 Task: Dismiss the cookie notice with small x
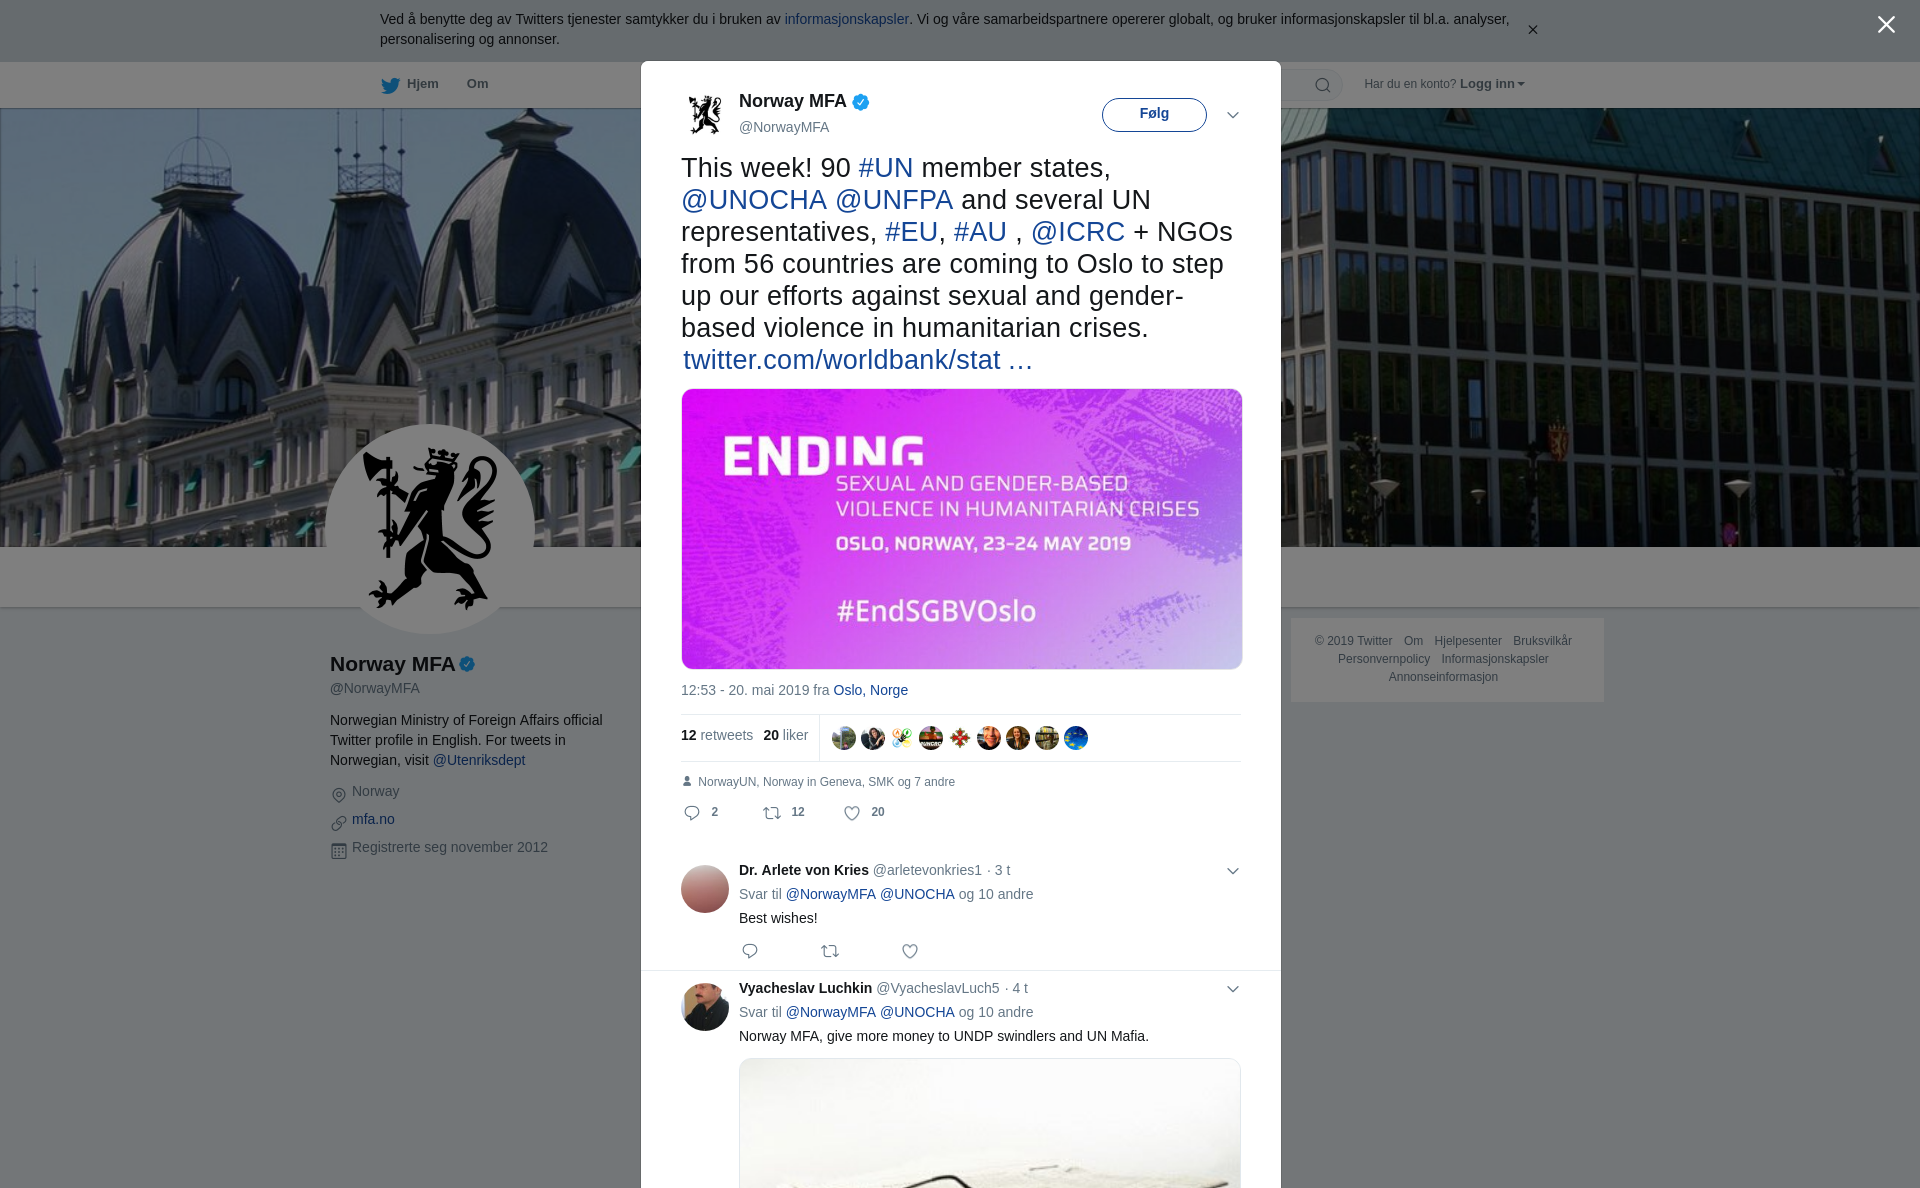tap(1532, 30)
